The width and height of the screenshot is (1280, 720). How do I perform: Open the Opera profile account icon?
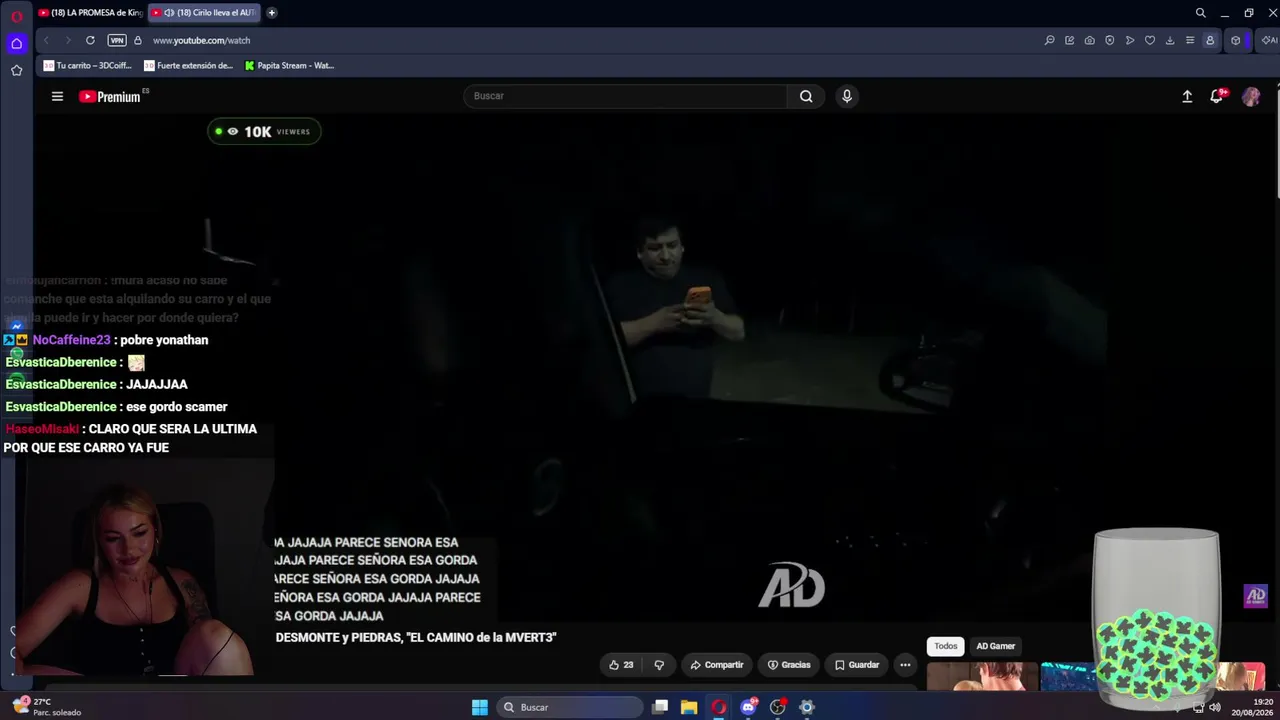(1210, 40)
